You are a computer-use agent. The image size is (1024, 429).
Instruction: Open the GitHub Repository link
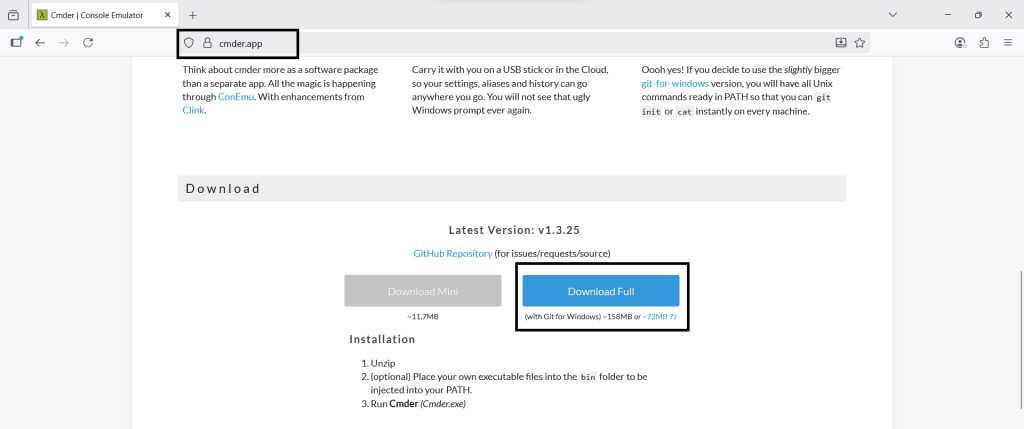point(452,254)
